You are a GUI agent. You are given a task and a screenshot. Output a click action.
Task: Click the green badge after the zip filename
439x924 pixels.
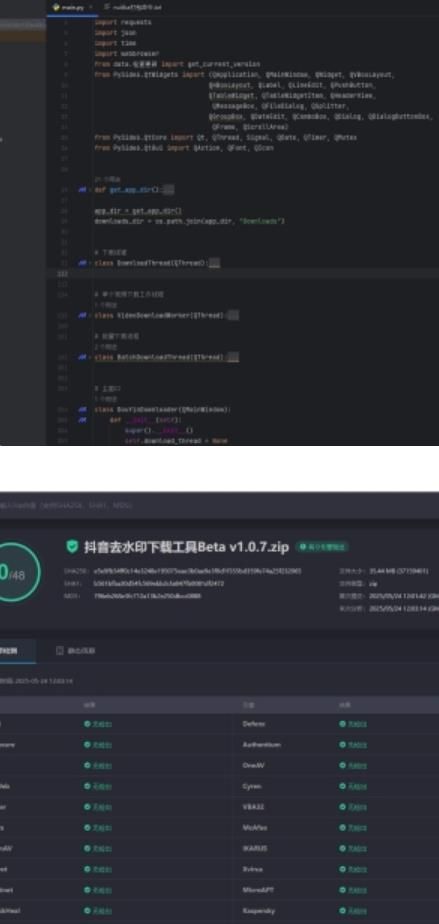[x=322, y=547]
